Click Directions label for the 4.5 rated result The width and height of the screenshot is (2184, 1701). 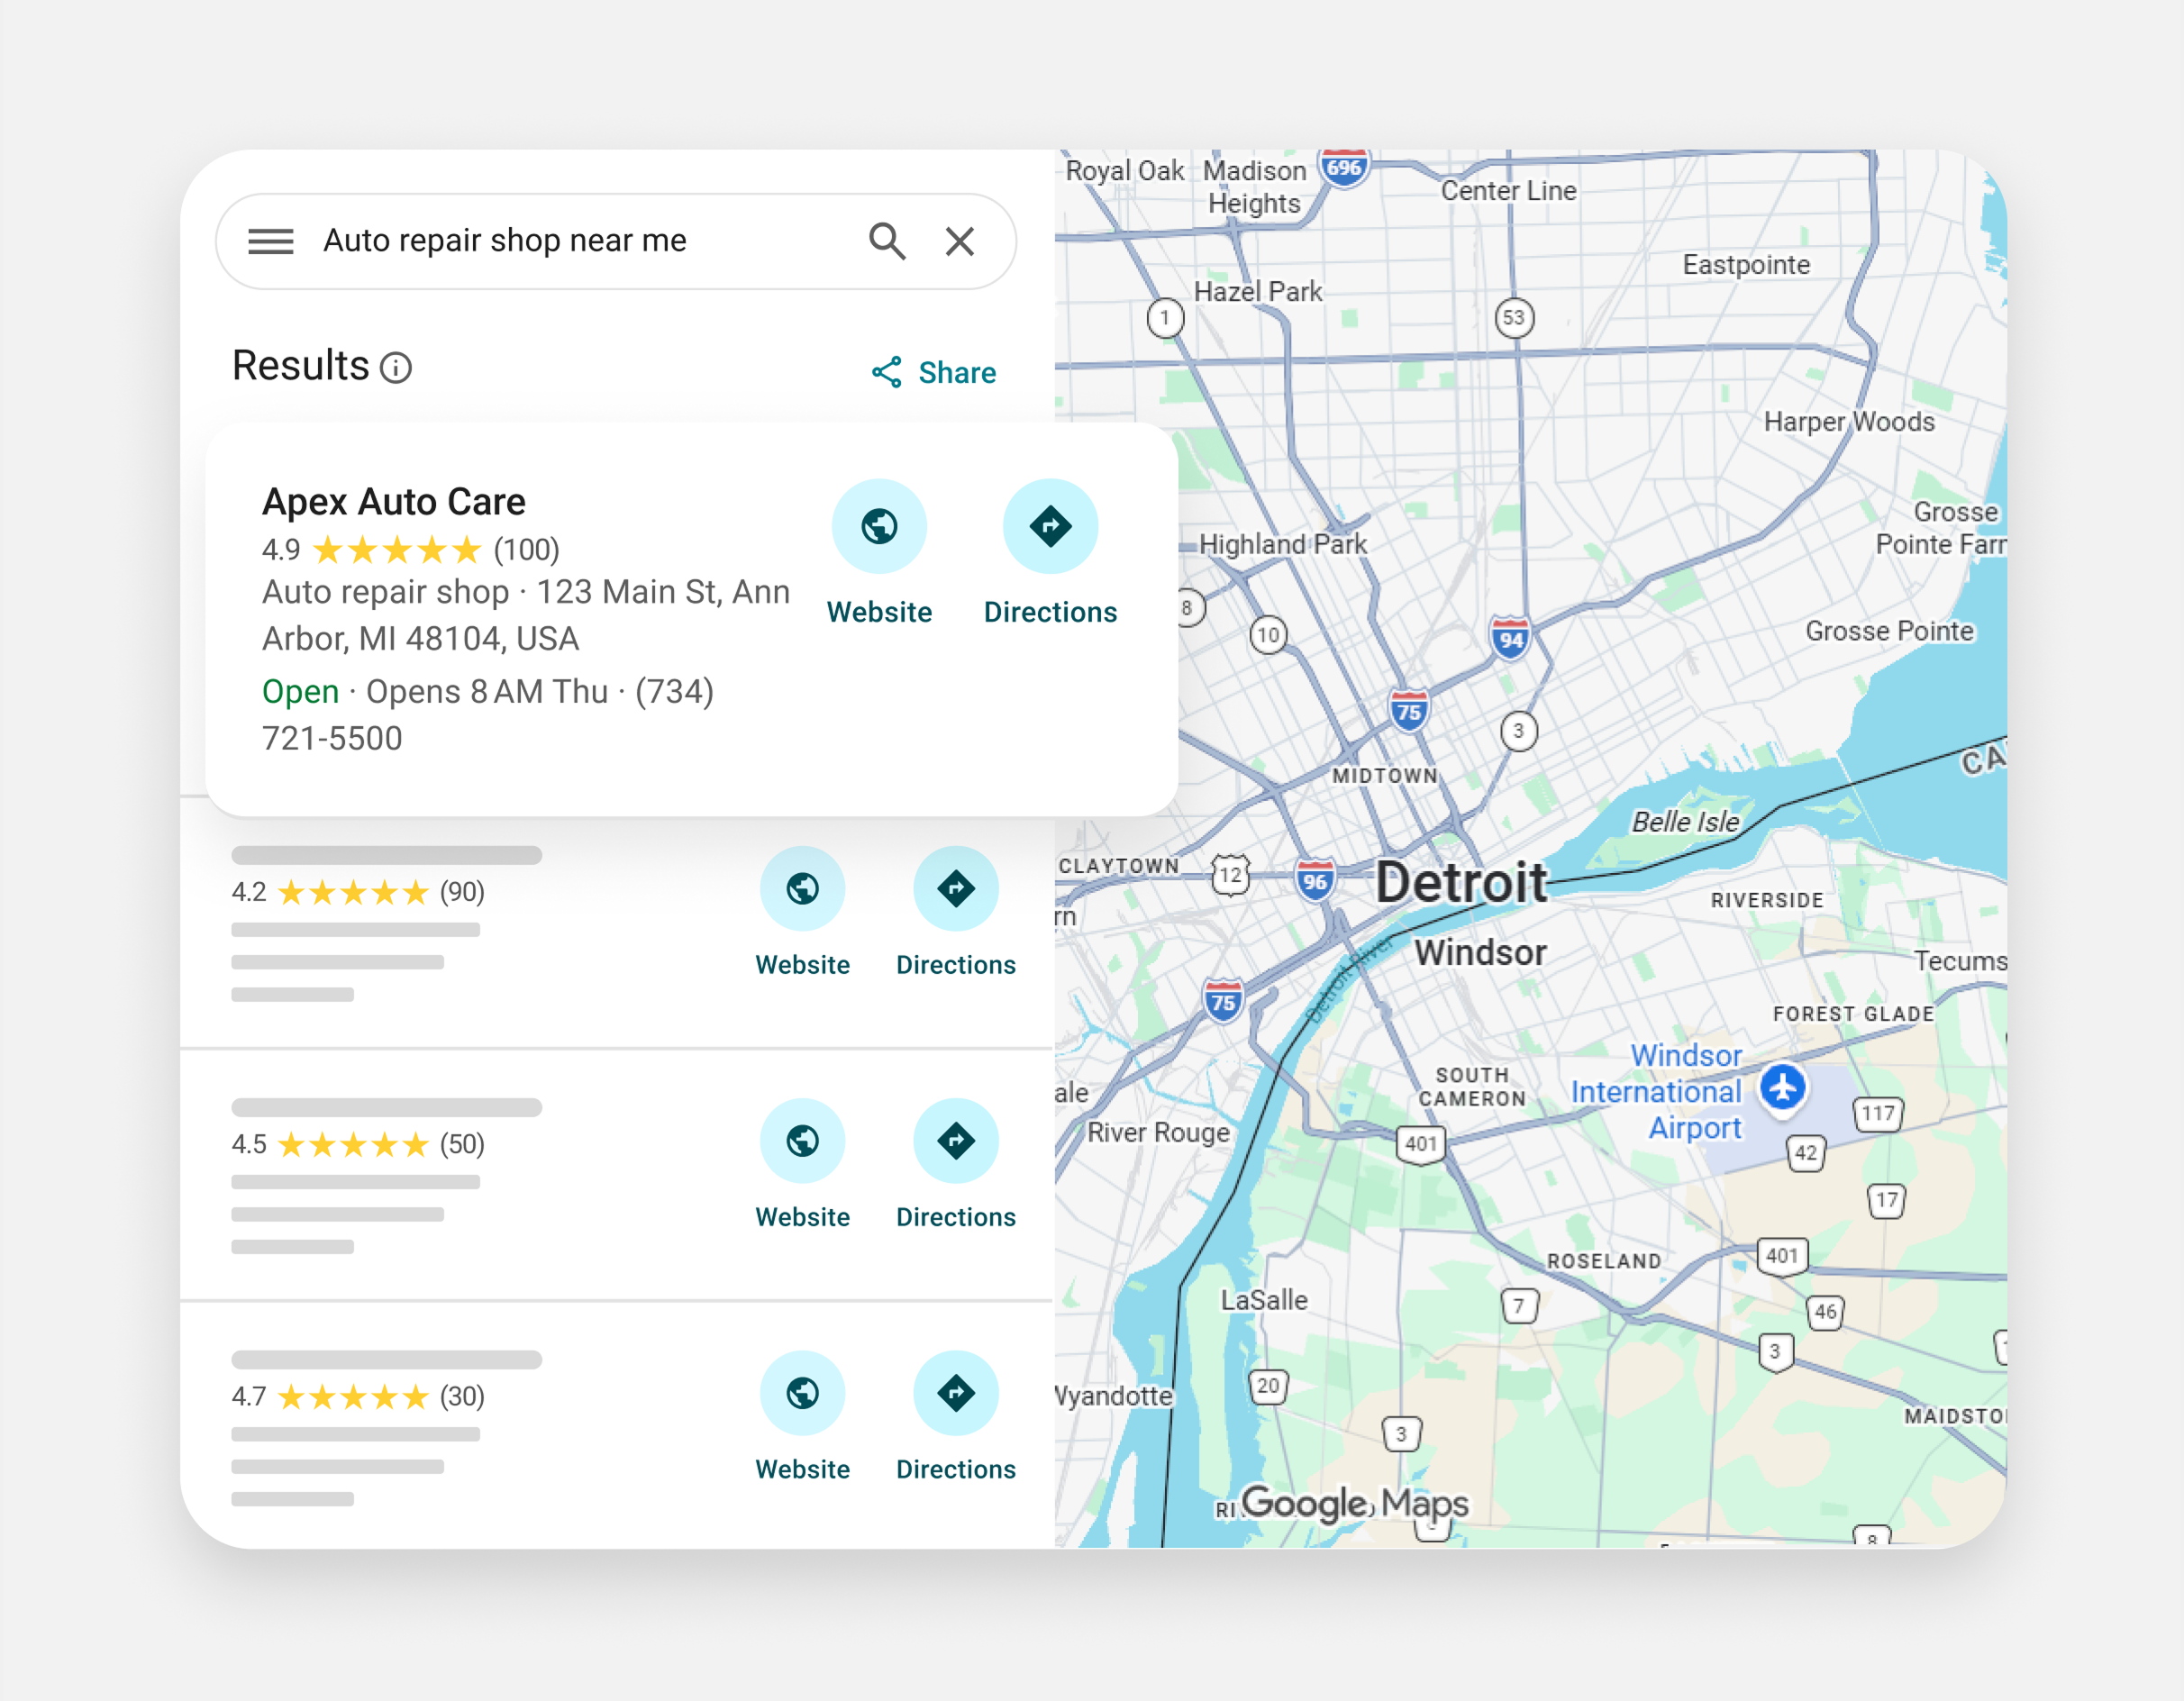coord(956,1217)
